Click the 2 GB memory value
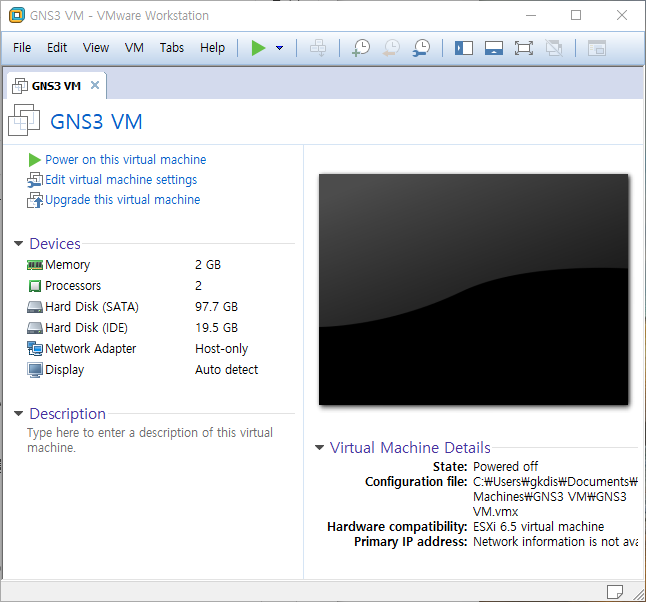 208,265
